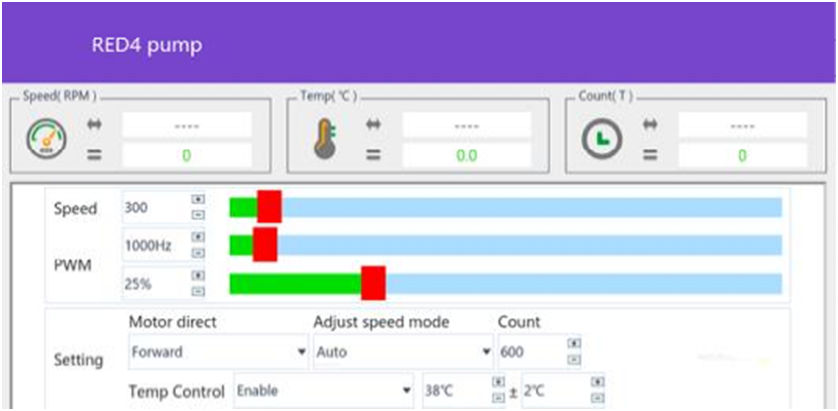Viewport: 838px width, 411px height.
Task: Click the equals icon in Temp panel
Action: pos(374,155)
